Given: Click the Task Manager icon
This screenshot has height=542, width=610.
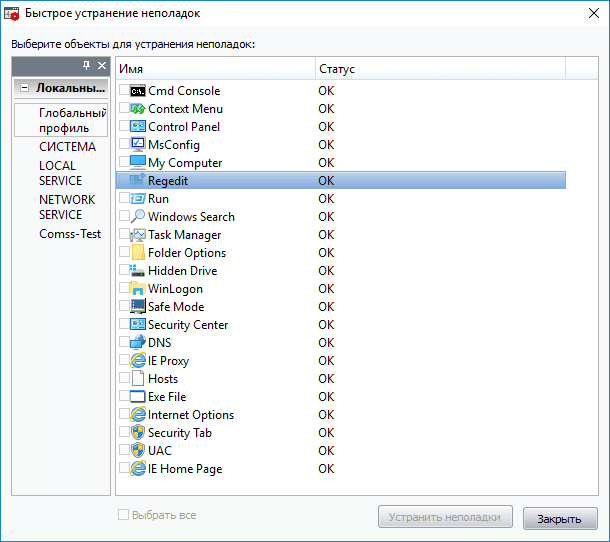Looking at the screenshot, I should tap(138, 235).
